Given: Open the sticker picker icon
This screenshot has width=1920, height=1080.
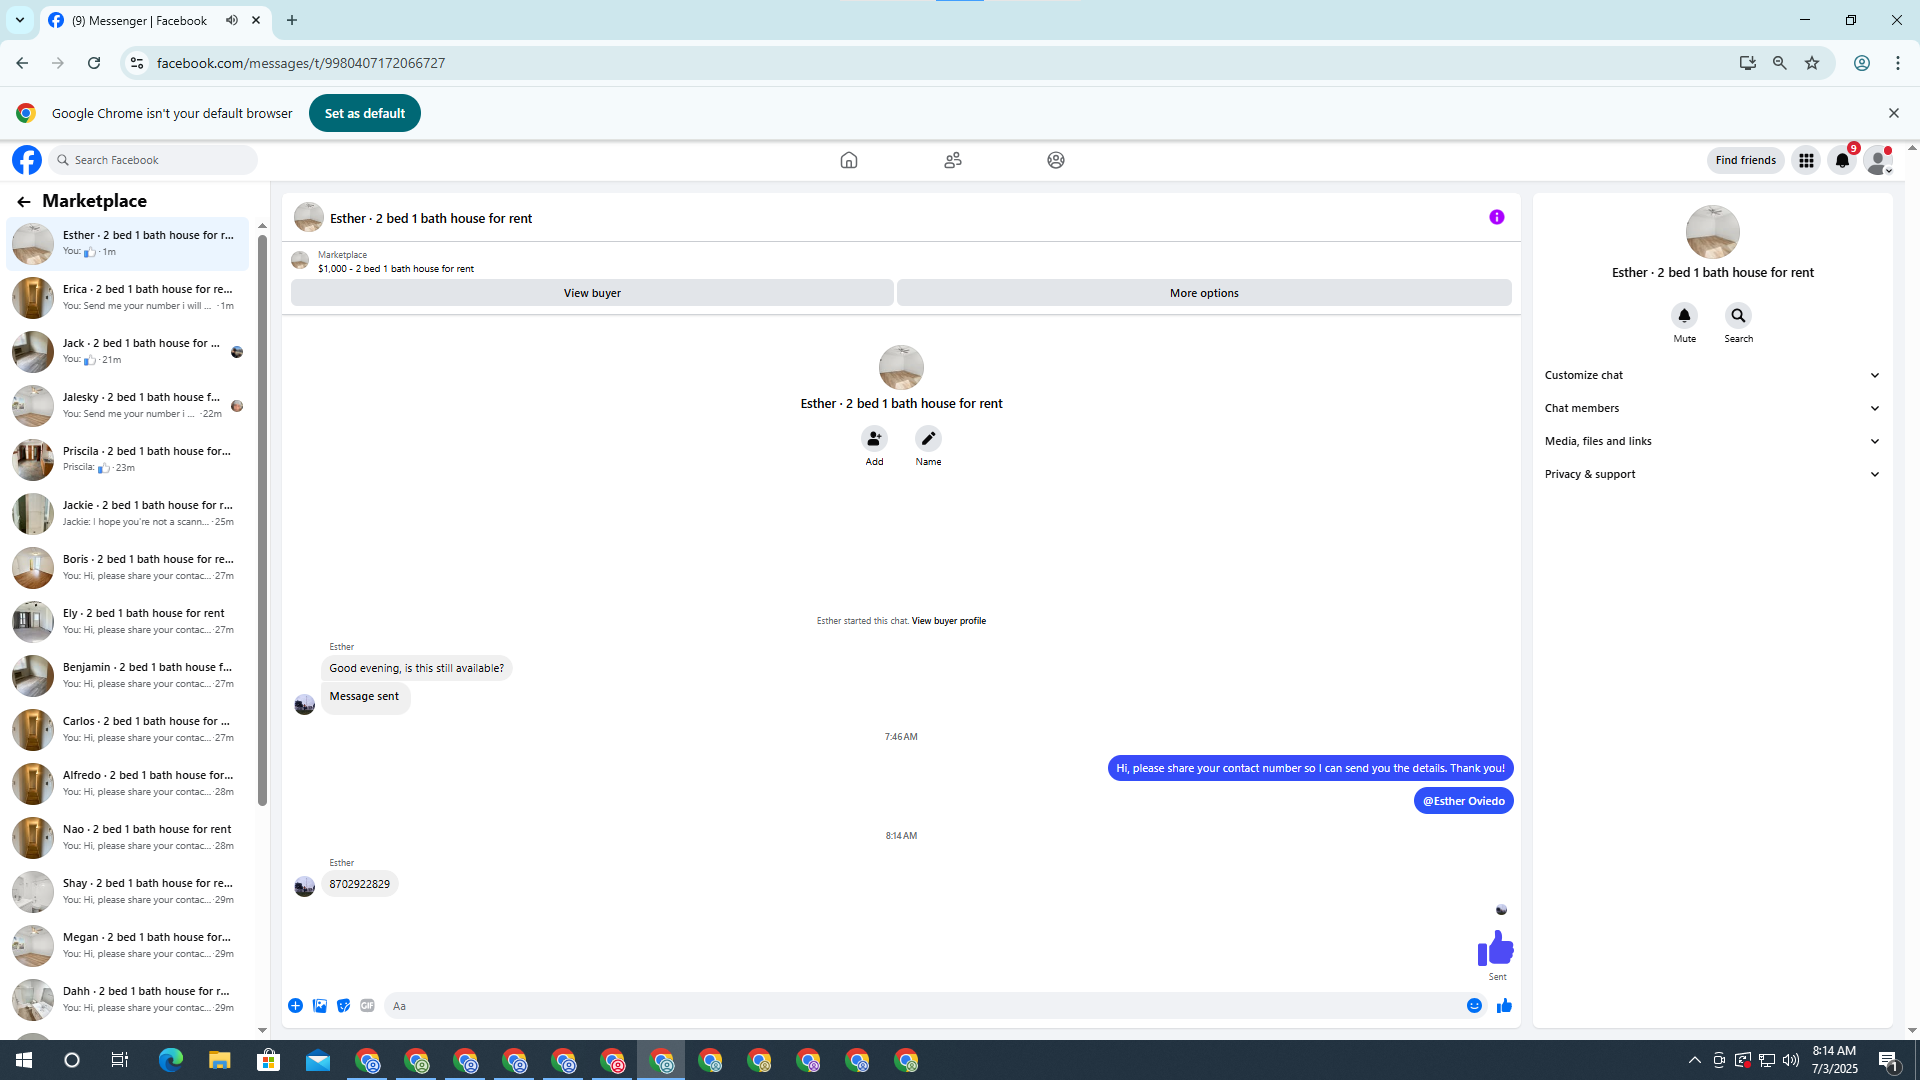Looking at the screenshot, I should tap(343, 1006).
